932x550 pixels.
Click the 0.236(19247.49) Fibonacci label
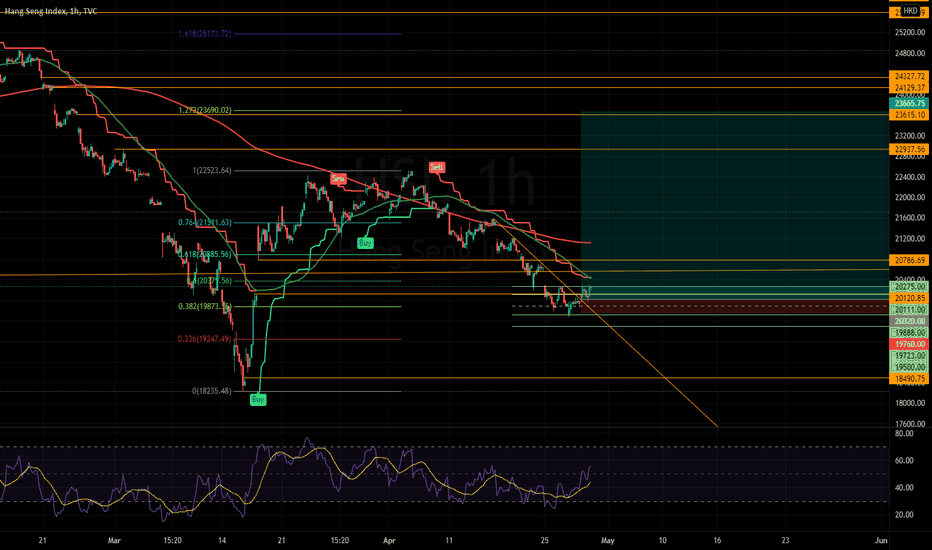tap(205, 339)
